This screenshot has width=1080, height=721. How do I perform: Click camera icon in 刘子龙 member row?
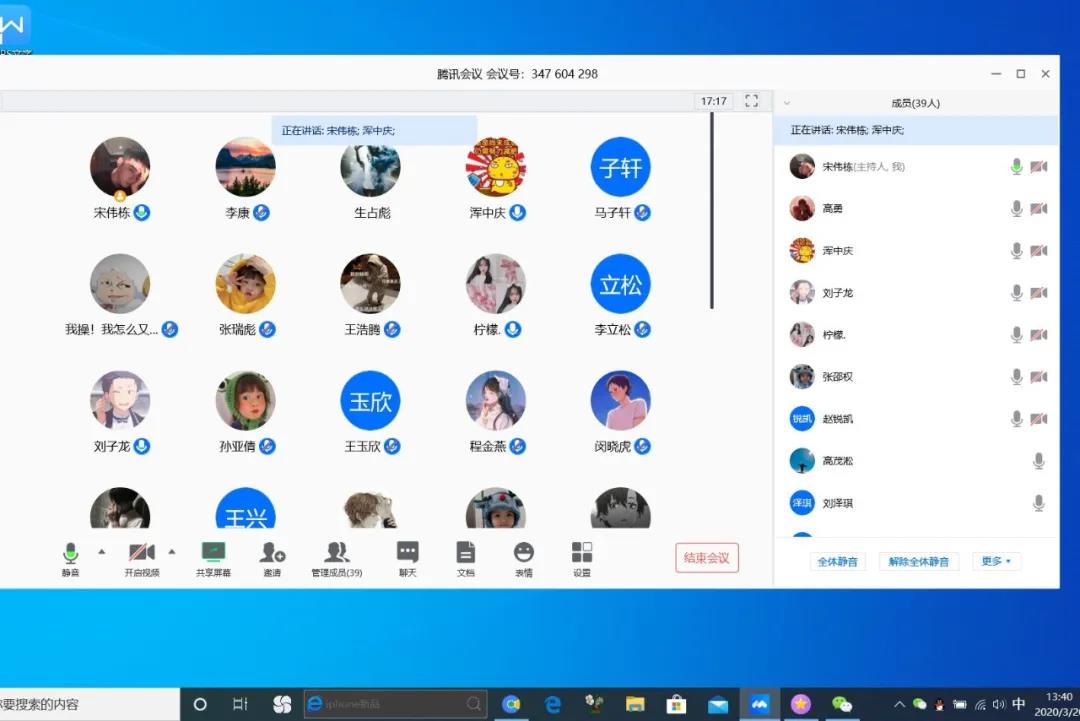click(x=1039, y=293)
